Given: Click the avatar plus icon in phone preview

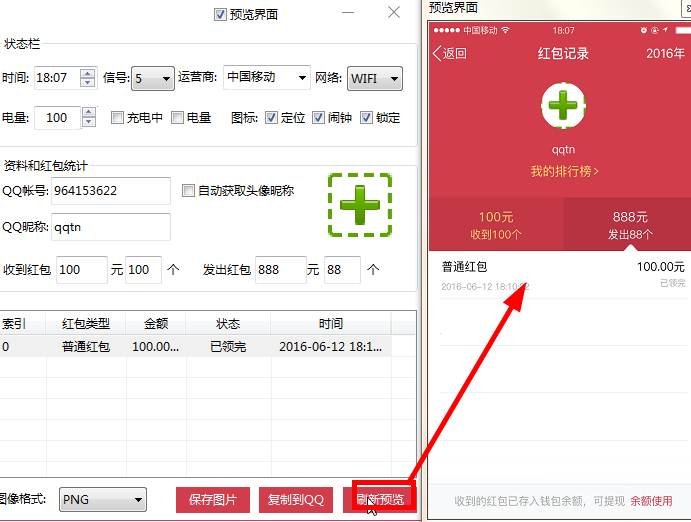Looking at the screenshot, I should [563, 106].
